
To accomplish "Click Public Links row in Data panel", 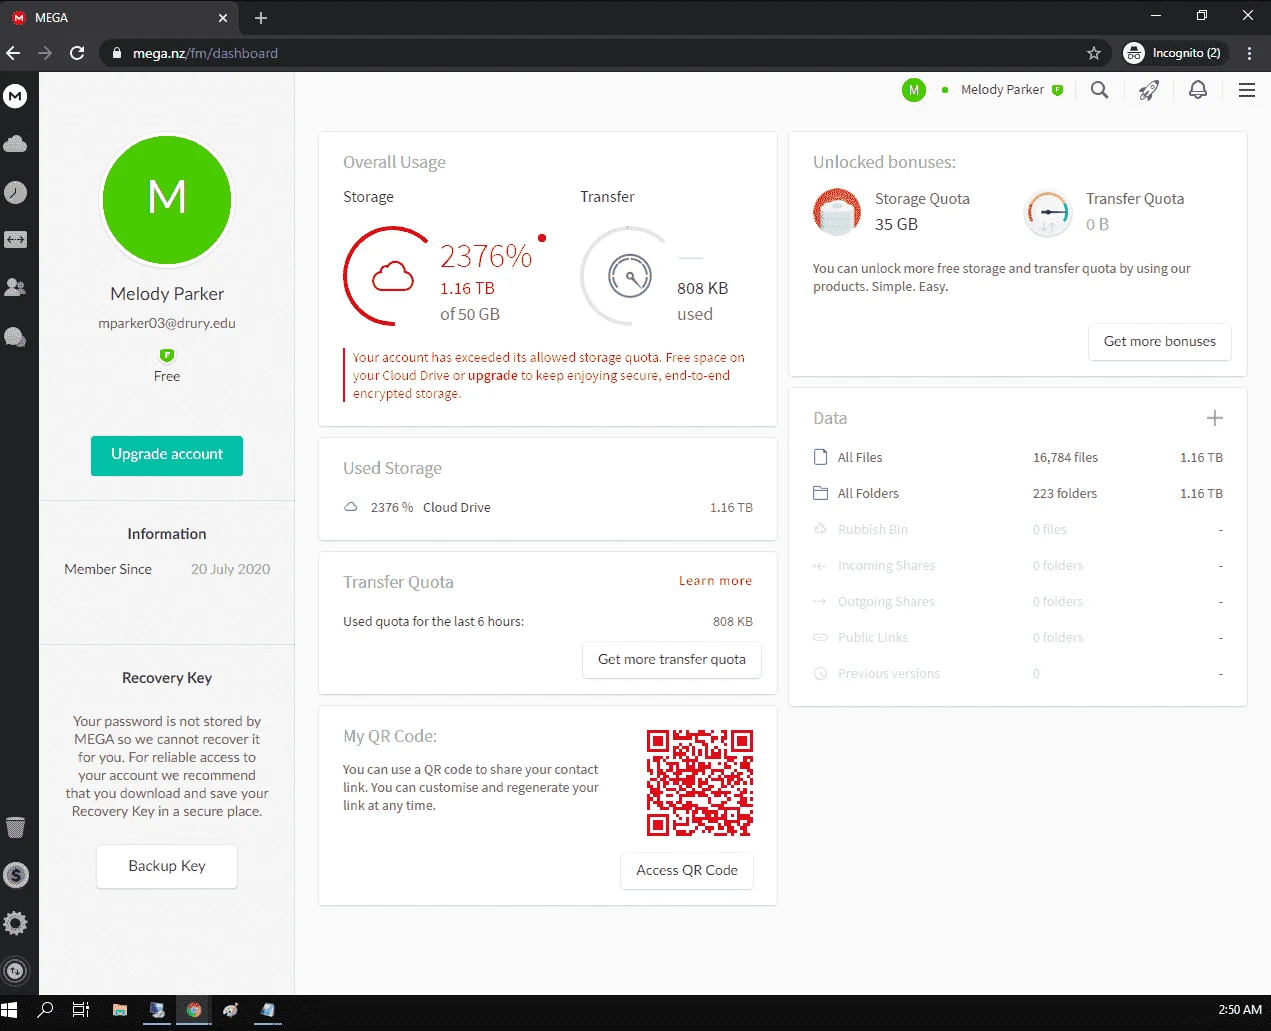I will (x=1018, y=638).
